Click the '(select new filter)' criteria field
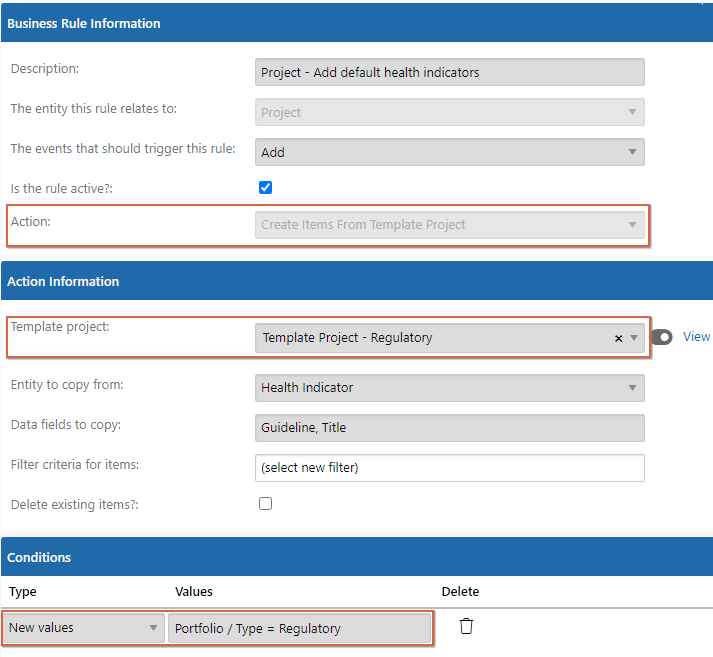 coord(450,468)
